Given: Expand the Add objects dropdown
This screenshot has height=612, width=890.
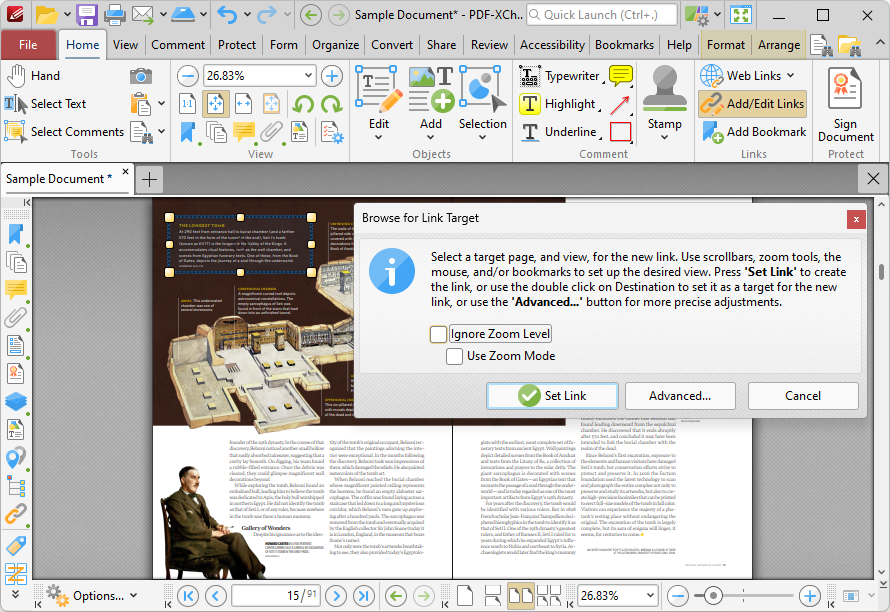Looking at the screenshot, I should click(430, 137).
